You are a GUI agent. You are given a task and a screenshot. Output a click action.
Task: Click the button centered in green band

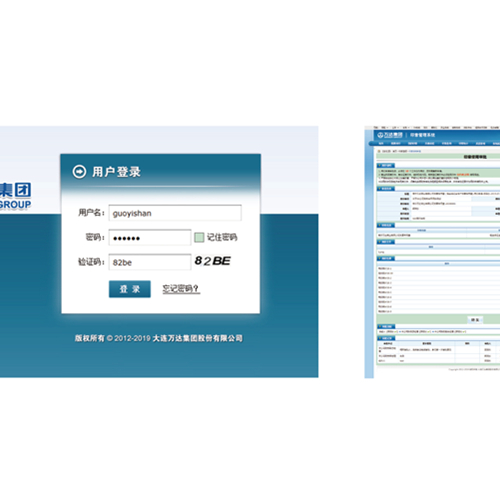point(475,320)
